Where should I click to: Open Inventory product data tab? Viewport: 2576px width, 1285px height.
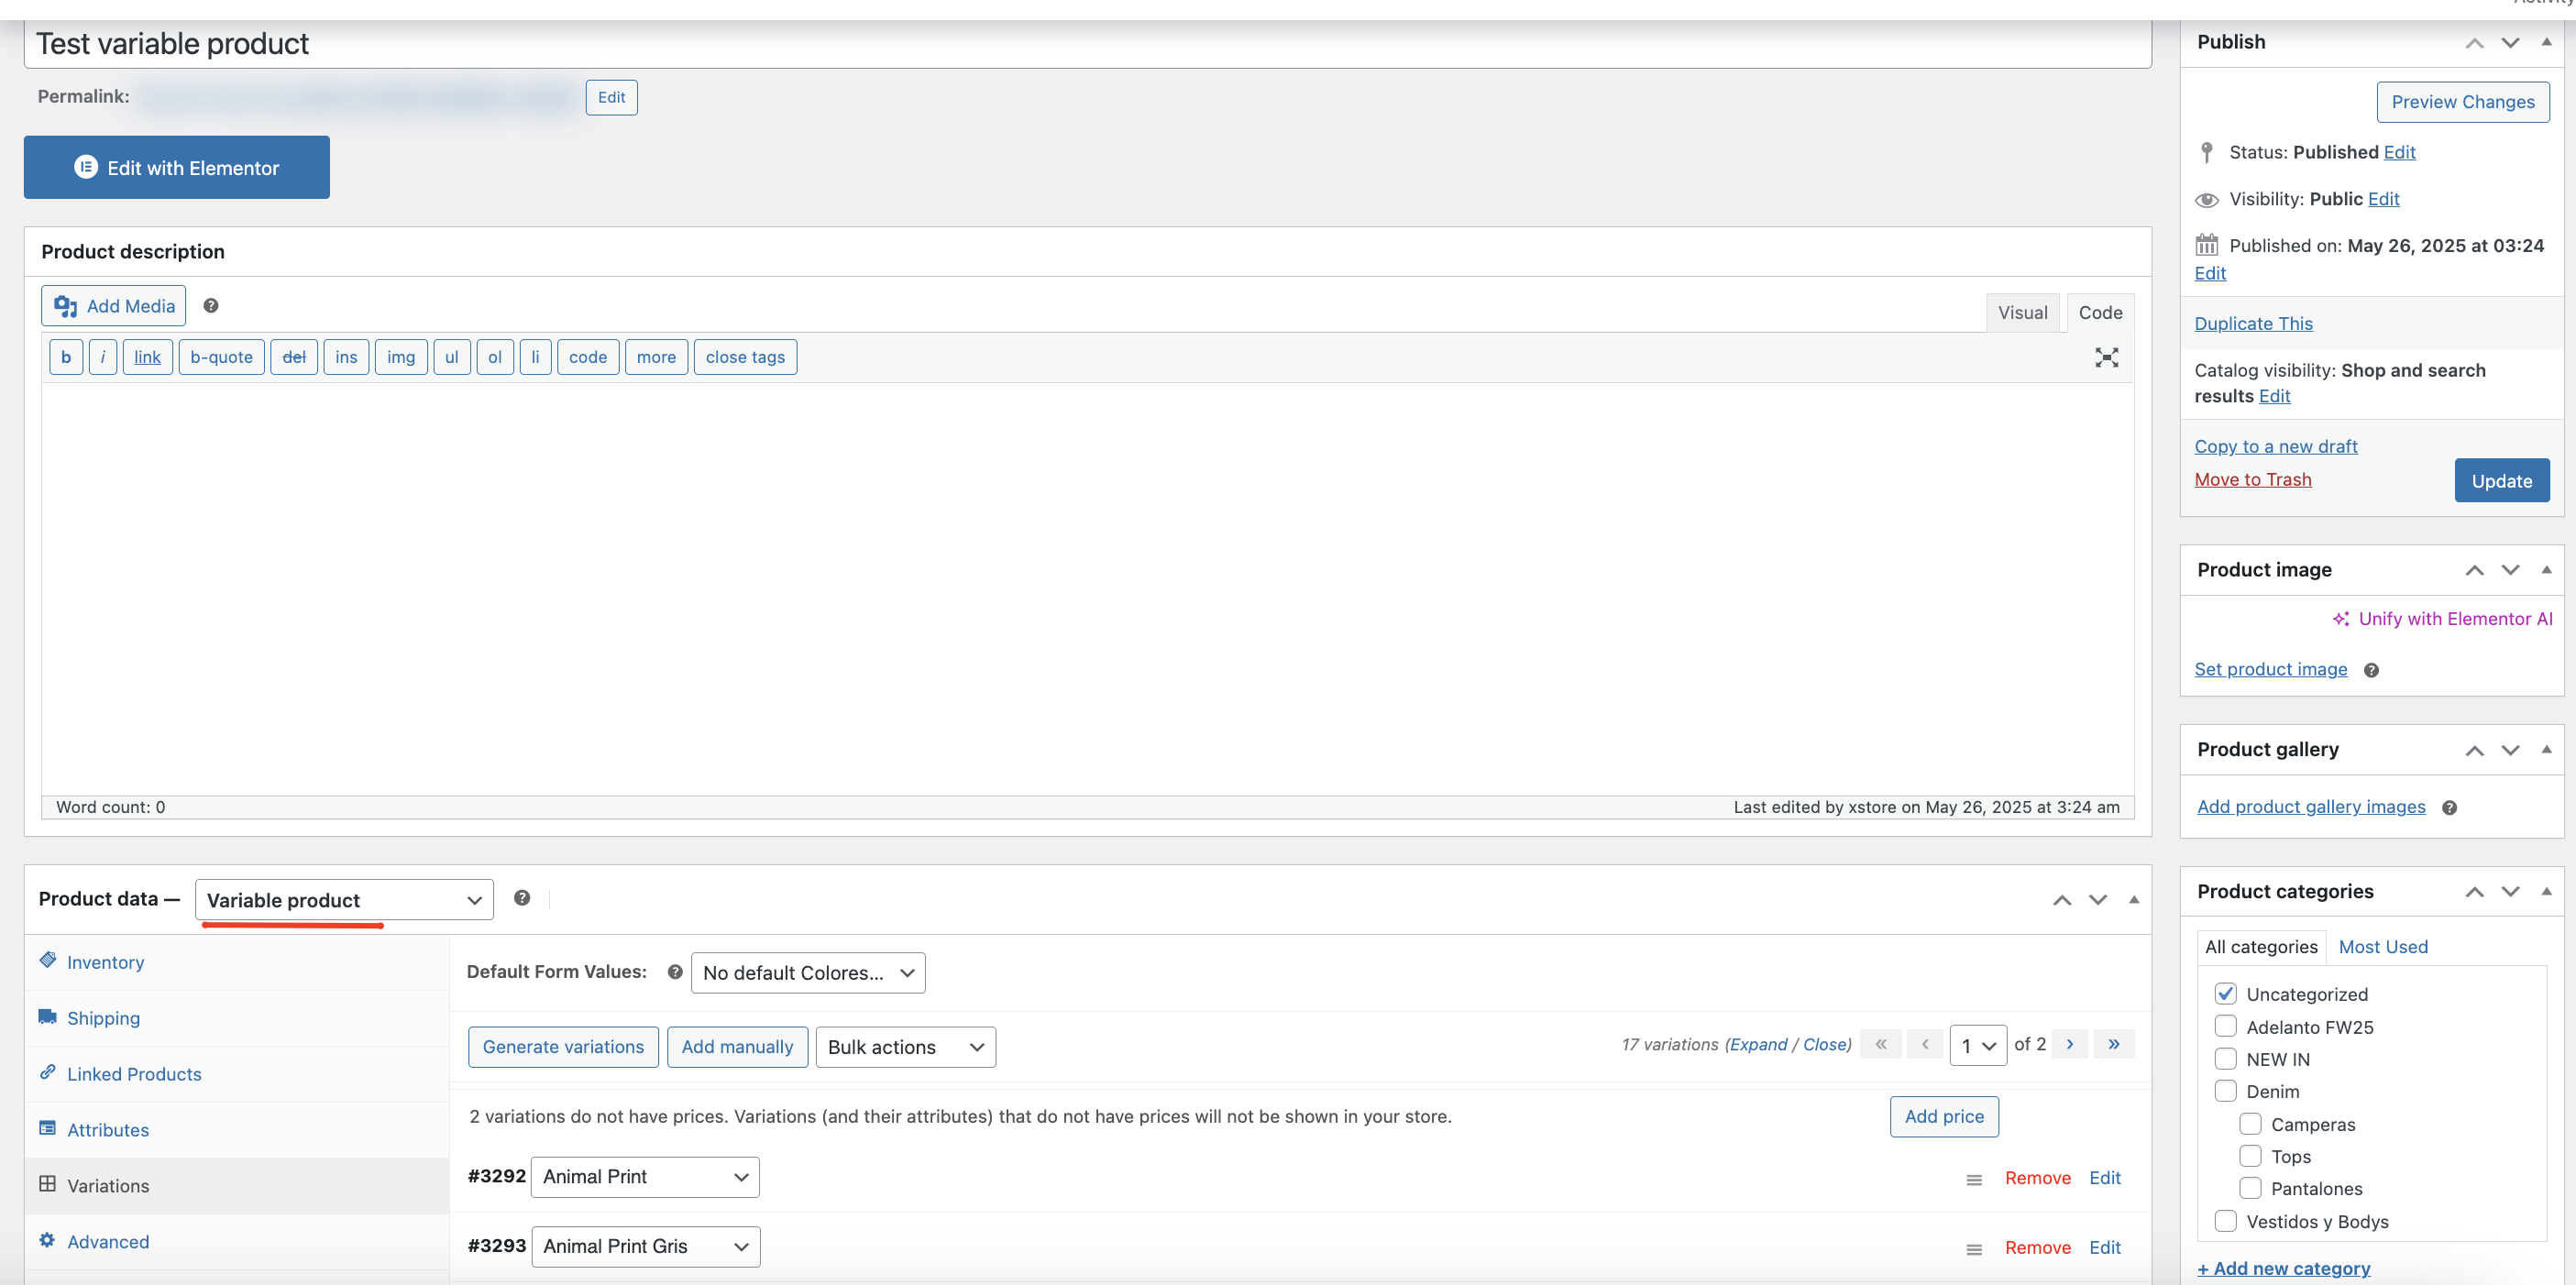tap(105, 962)
